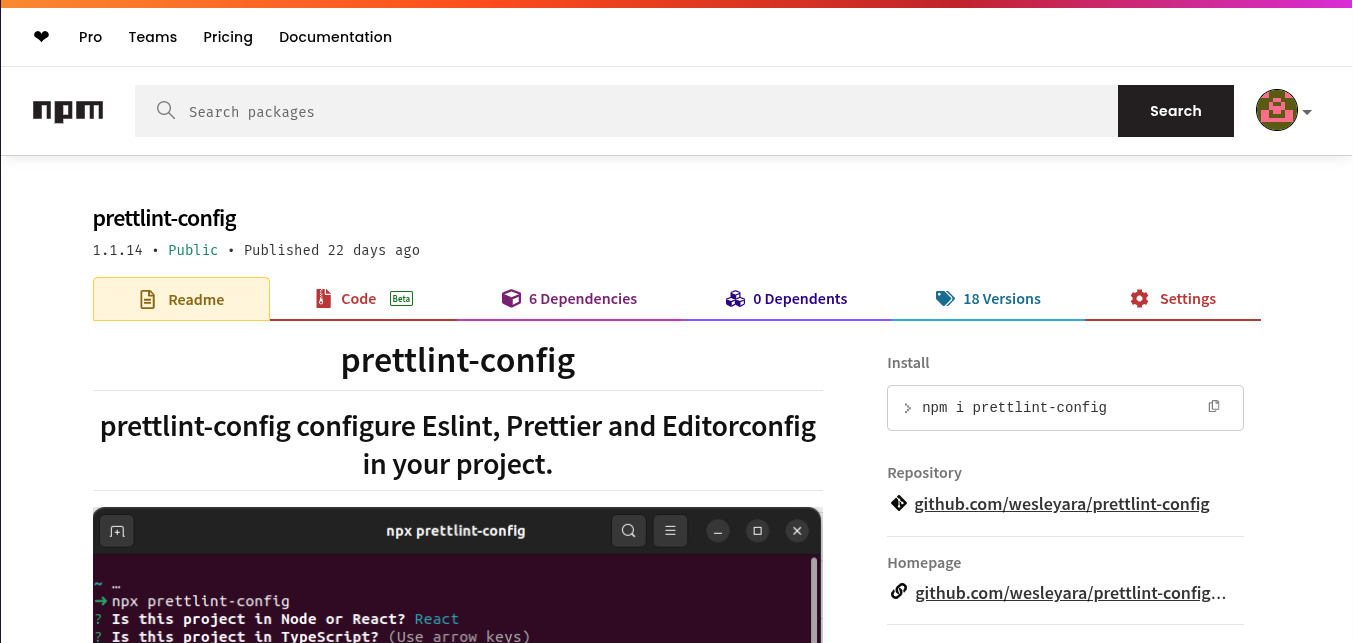
Task: Click the profile avatar picture
Action: (1276, 110)
